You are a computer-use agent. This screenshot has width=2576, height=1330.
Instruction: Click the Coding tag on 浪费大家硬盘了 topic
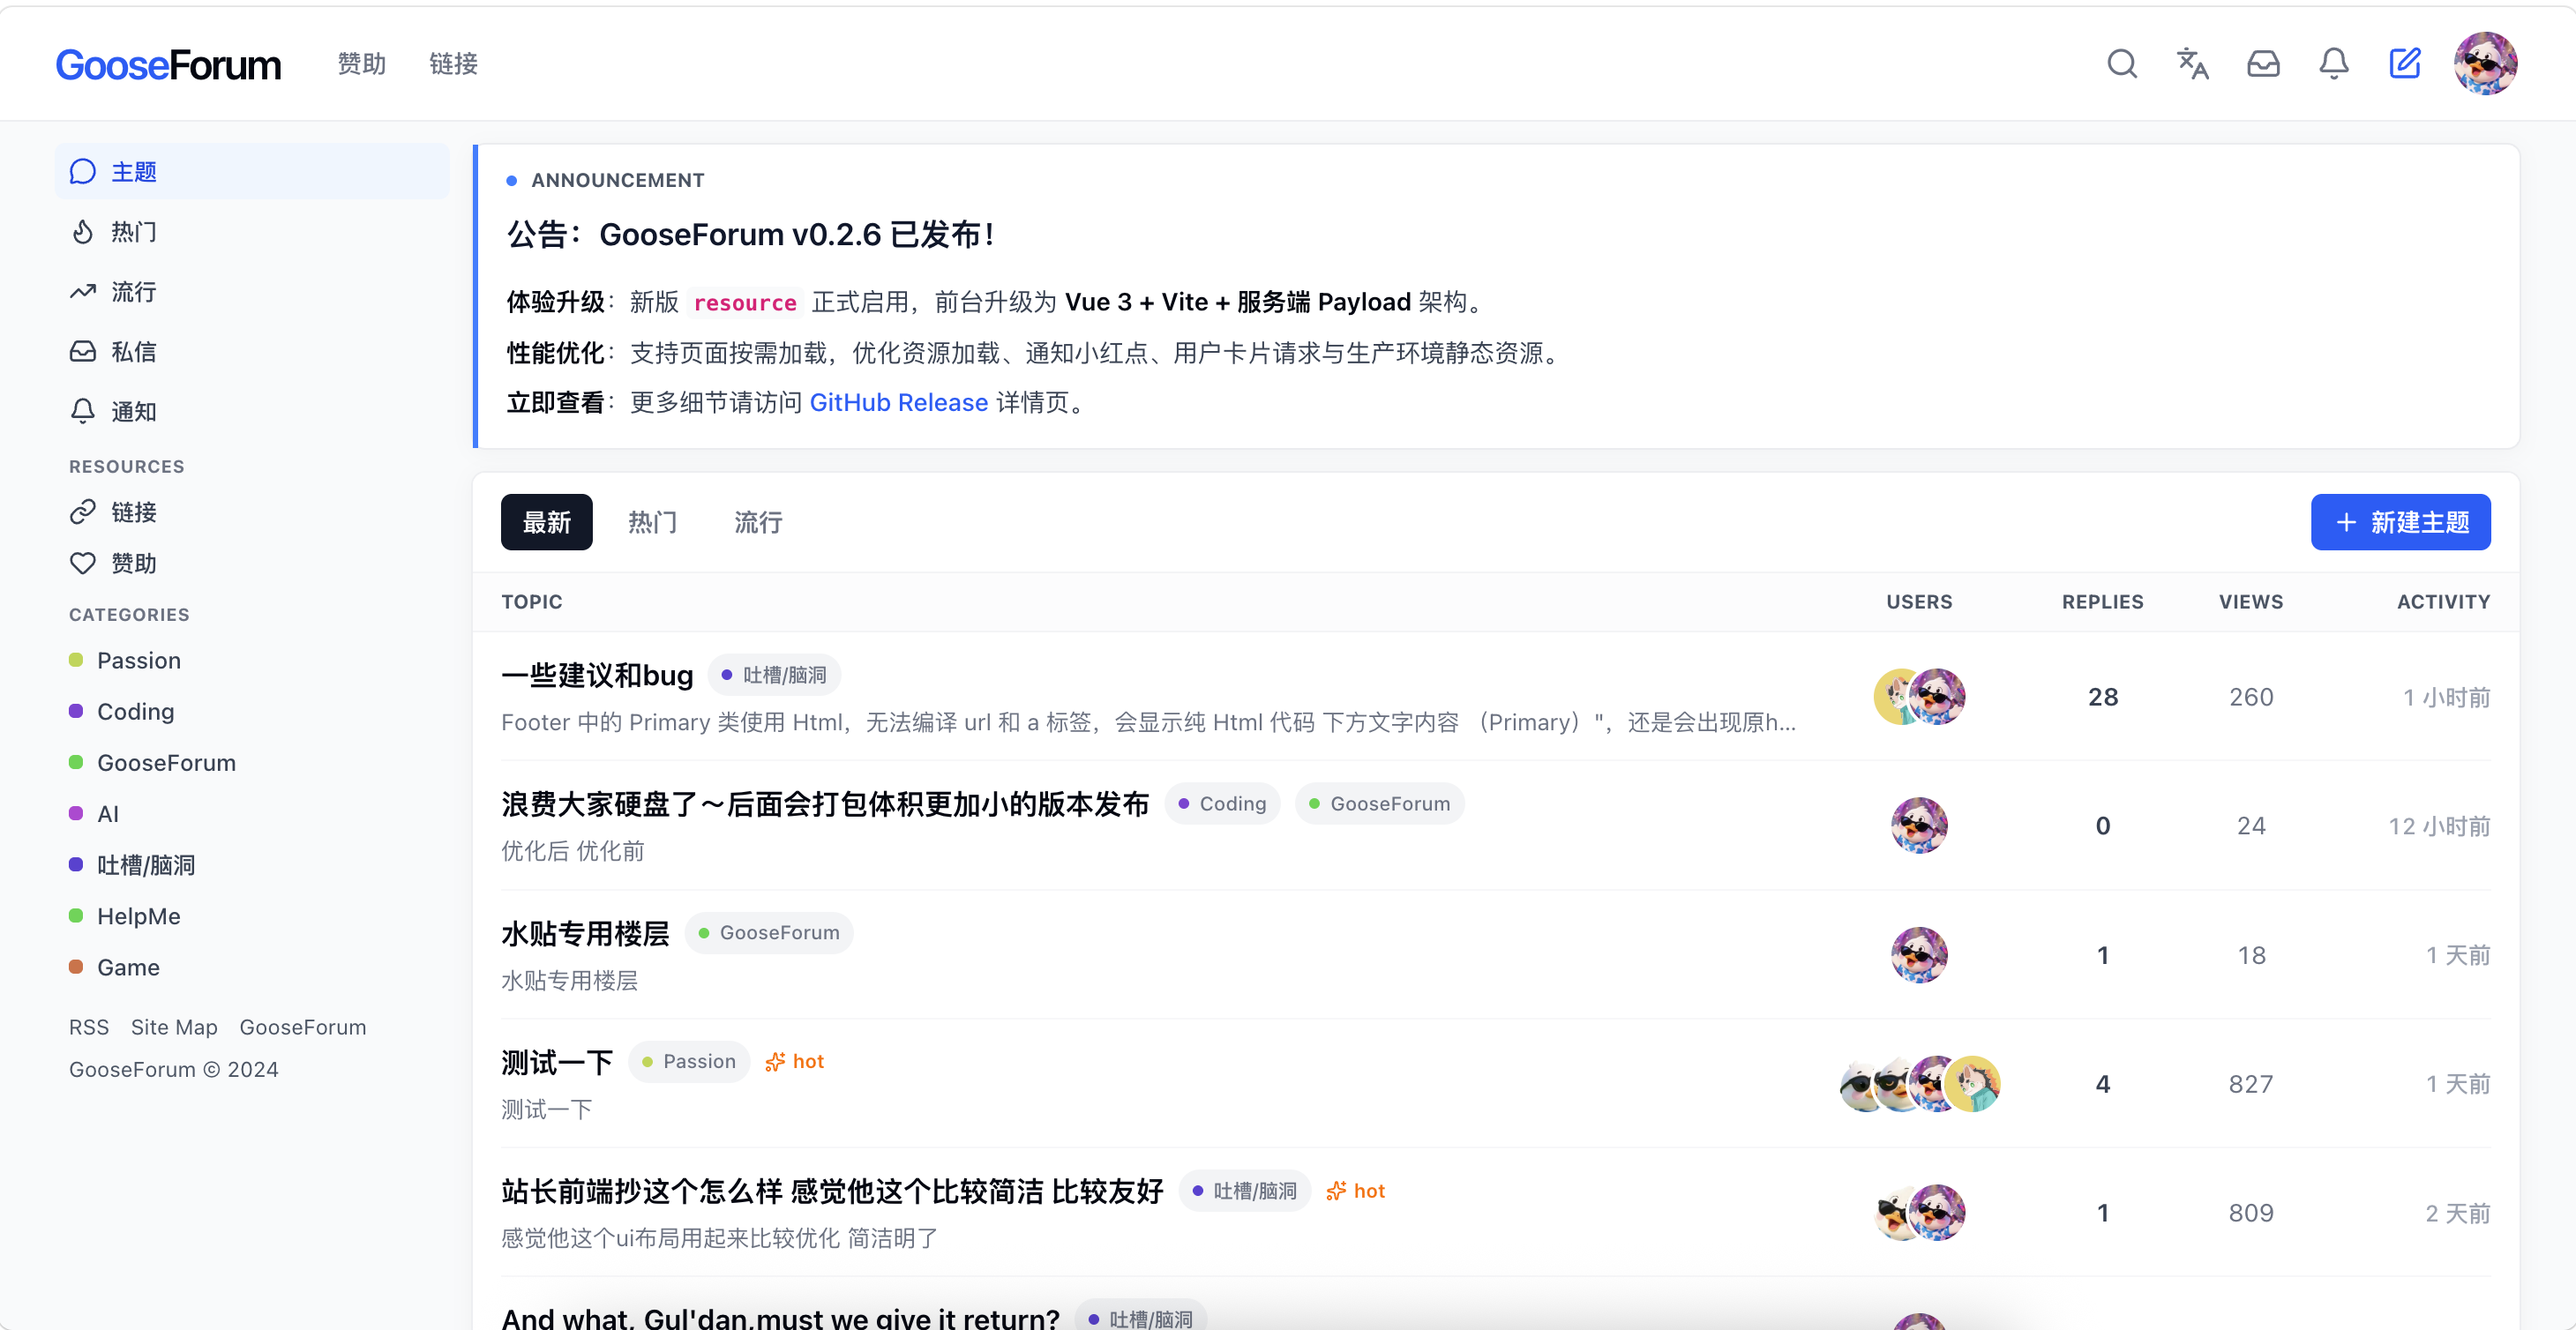point(1222,804)
